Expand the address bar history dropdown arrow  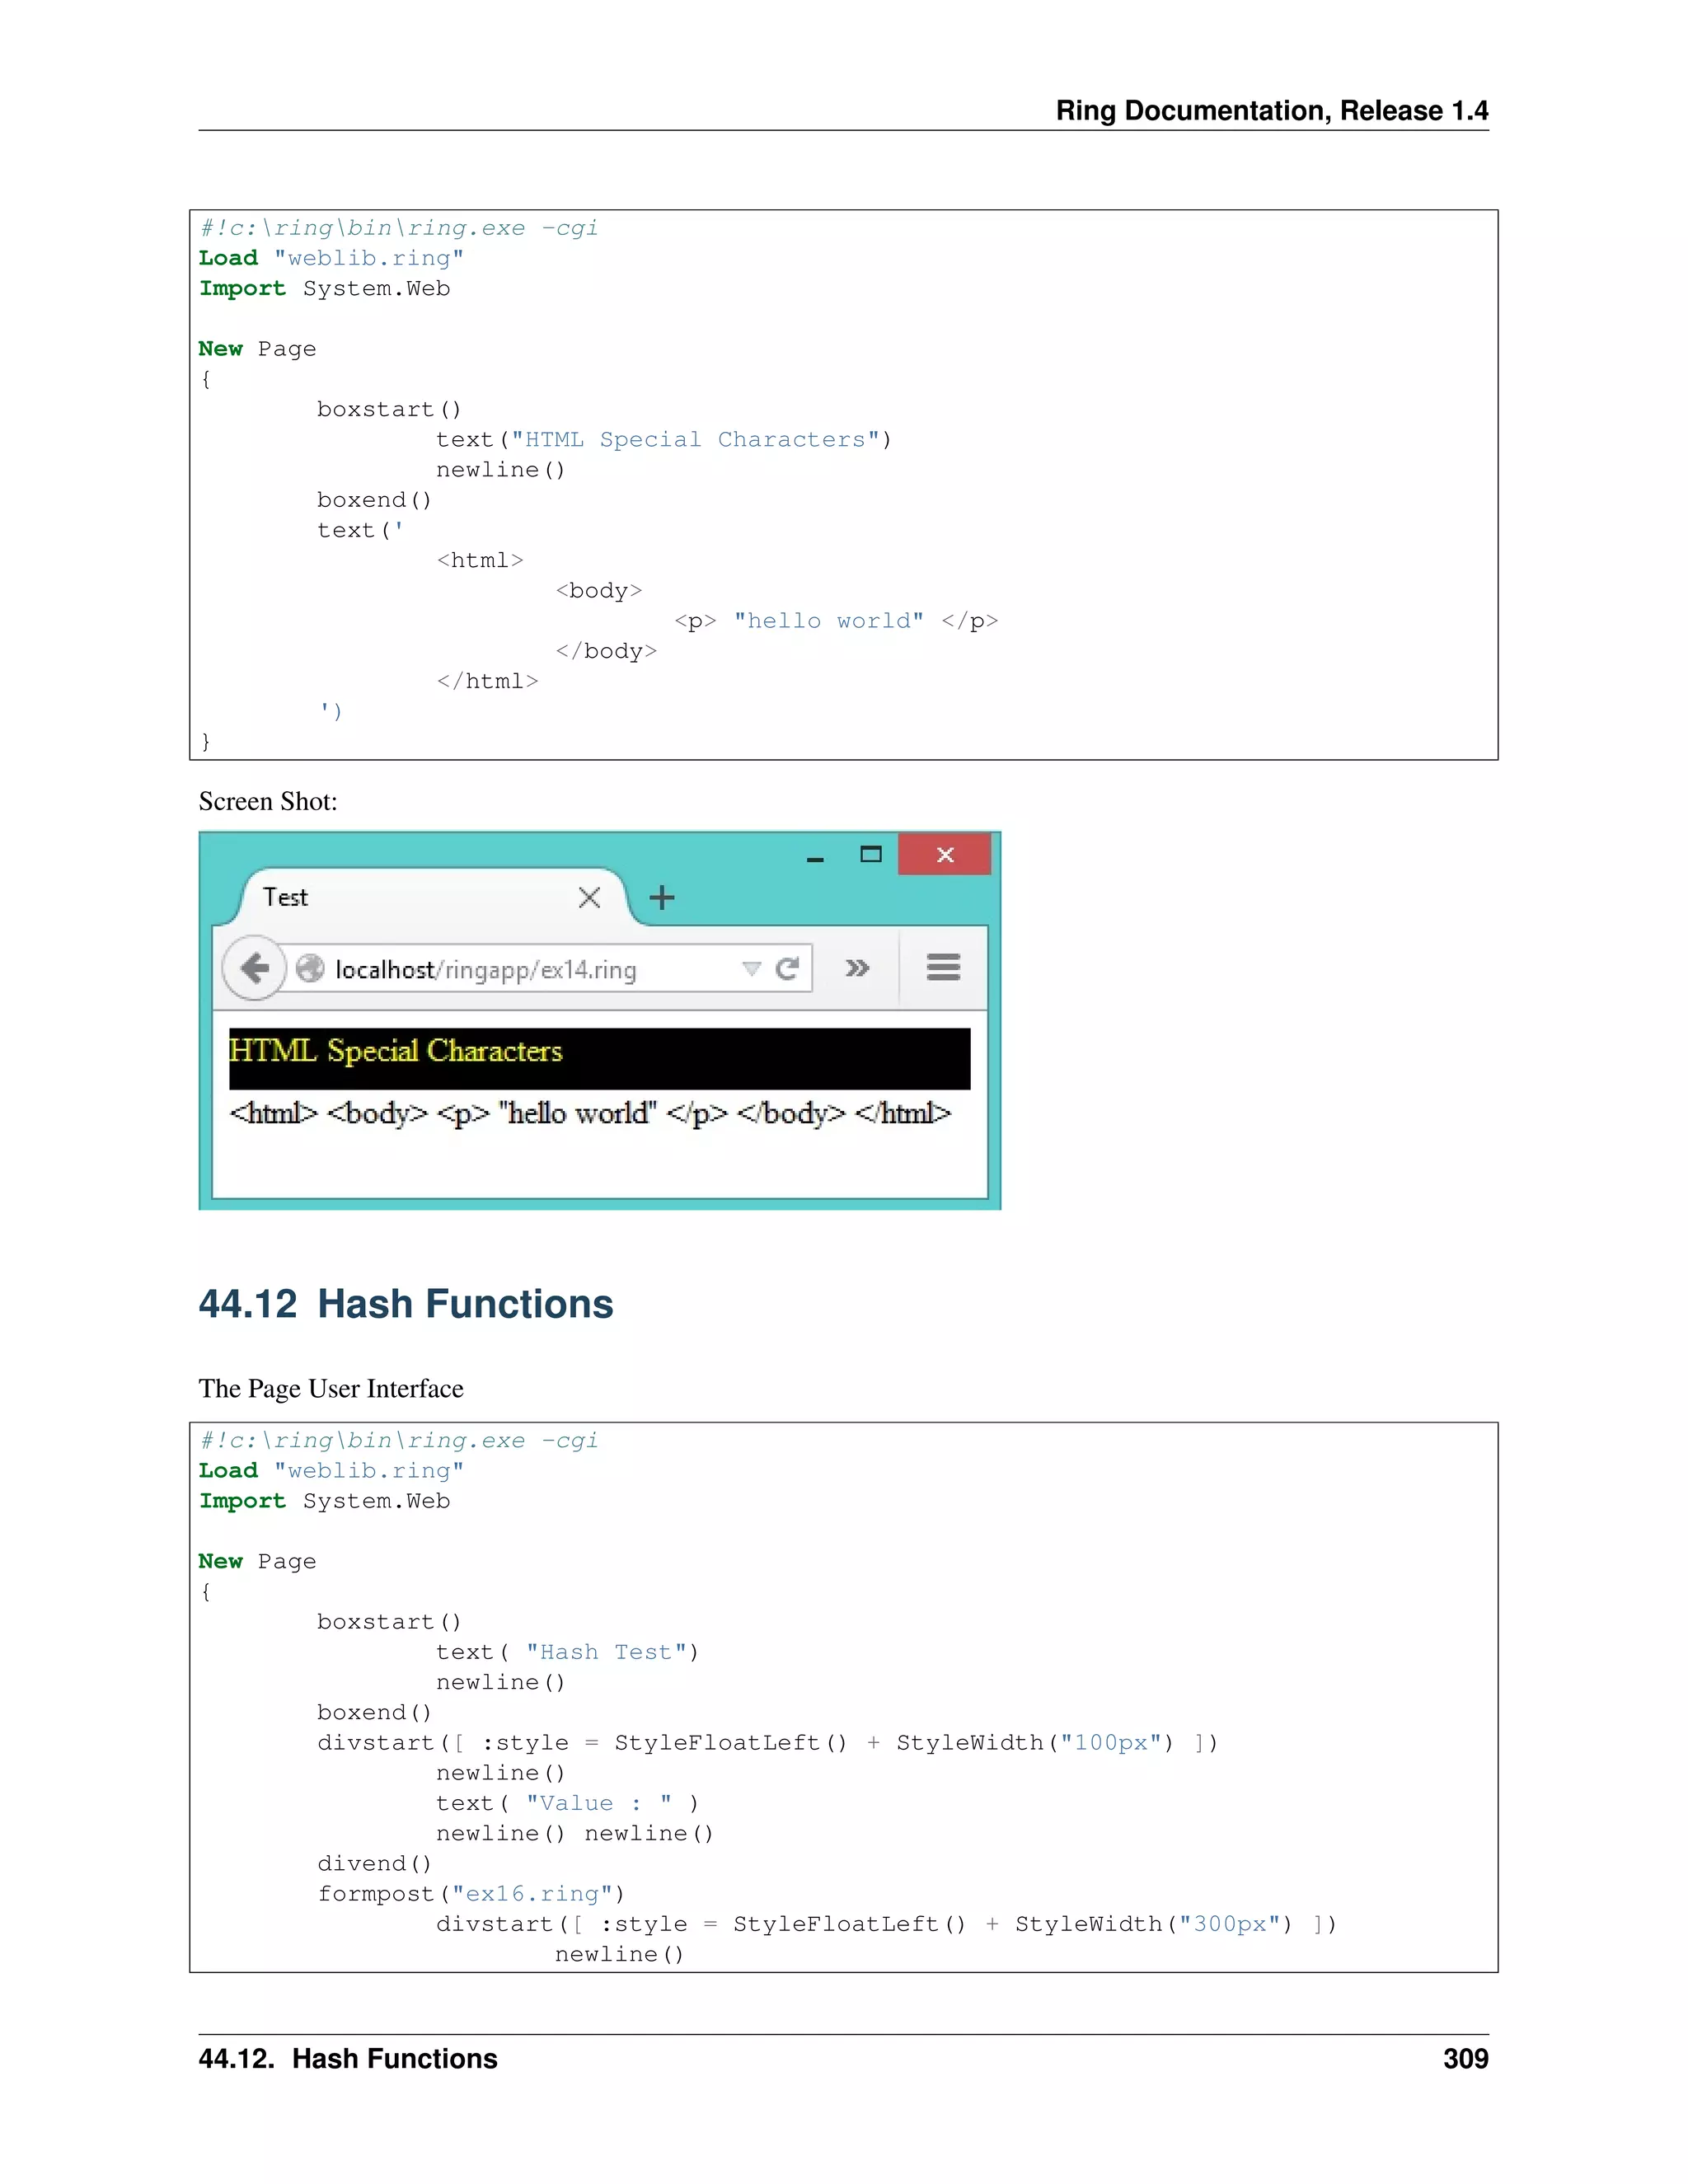click(x=751, y=968)
